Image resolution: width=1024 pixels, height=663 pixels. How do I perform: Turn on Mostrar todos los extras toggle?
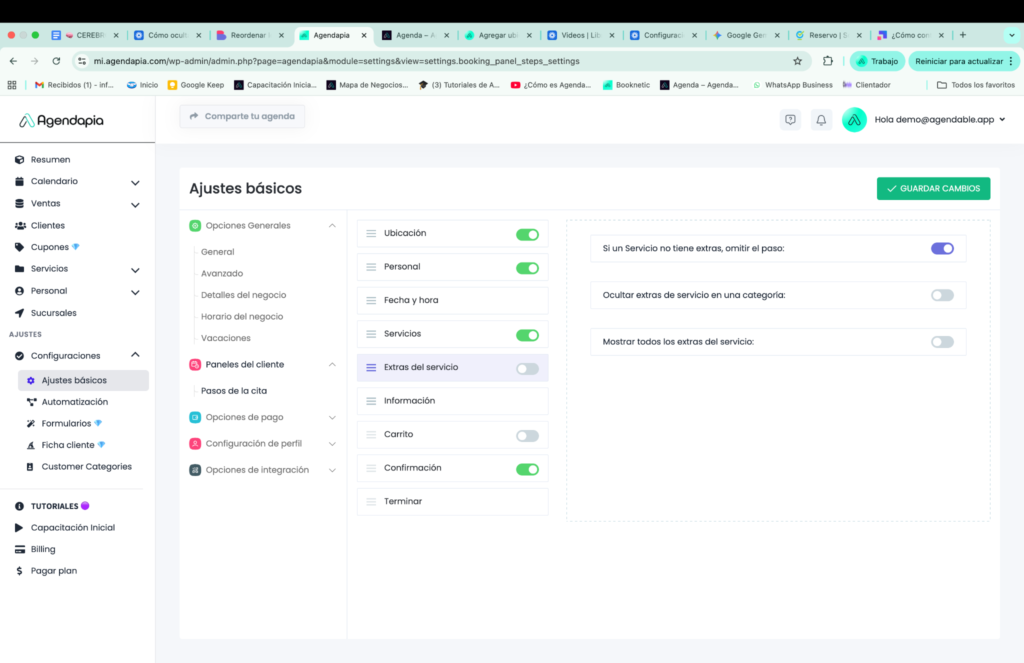point(942,342)
